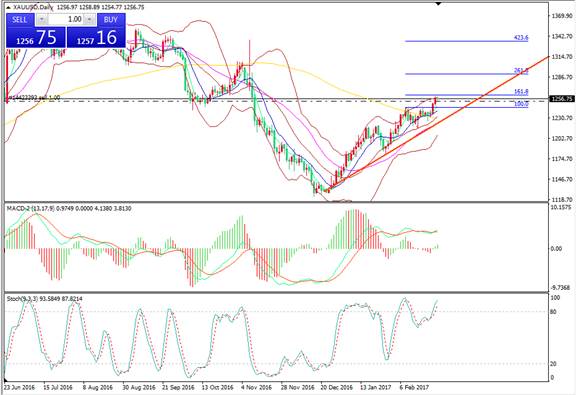The image size is (576, 395).
Task: Click the 4 Nov 2016 date label
Action: tap(256, 388)
